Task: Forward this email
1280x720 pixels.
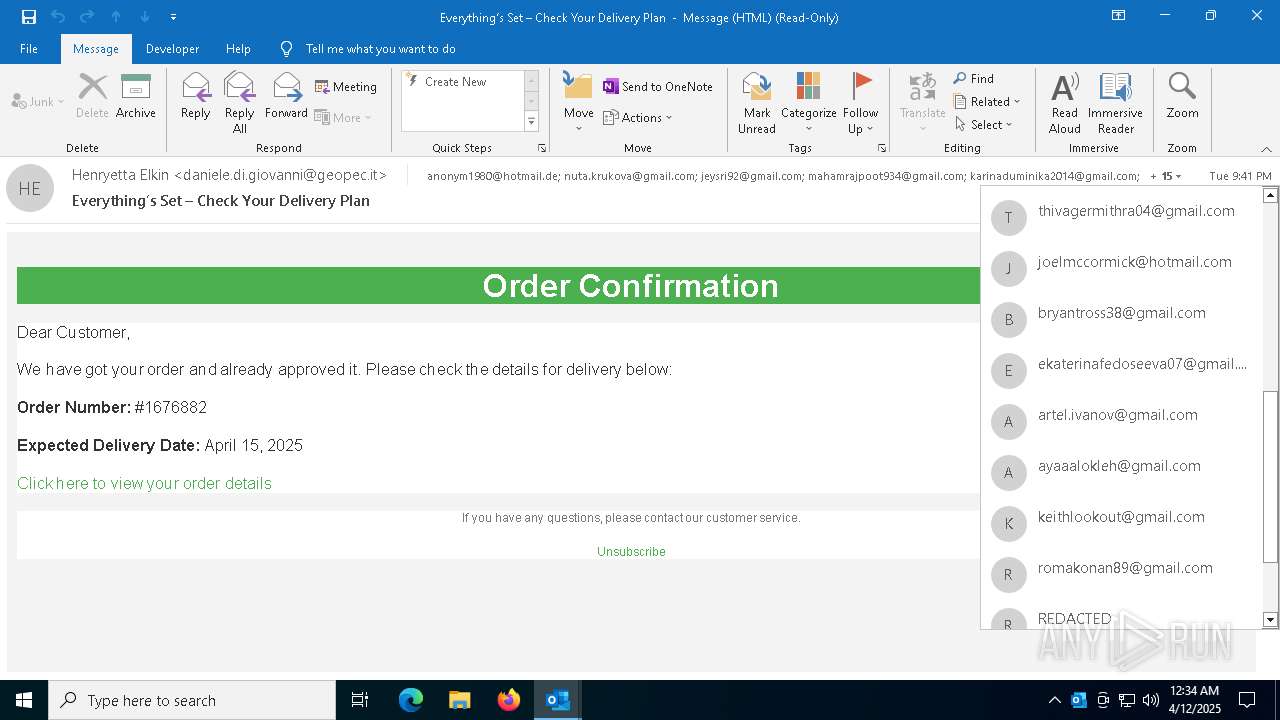Action: tap(286, 96)
